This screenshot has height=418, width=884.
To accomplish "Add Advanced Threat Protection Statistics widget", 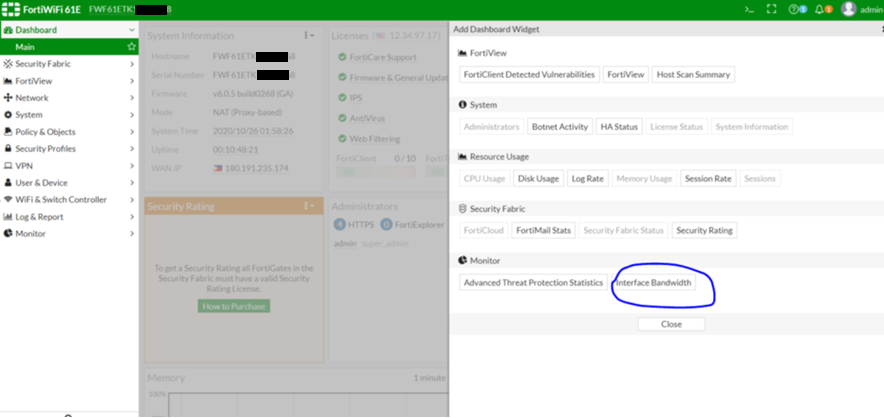I will tap(533, 283).
